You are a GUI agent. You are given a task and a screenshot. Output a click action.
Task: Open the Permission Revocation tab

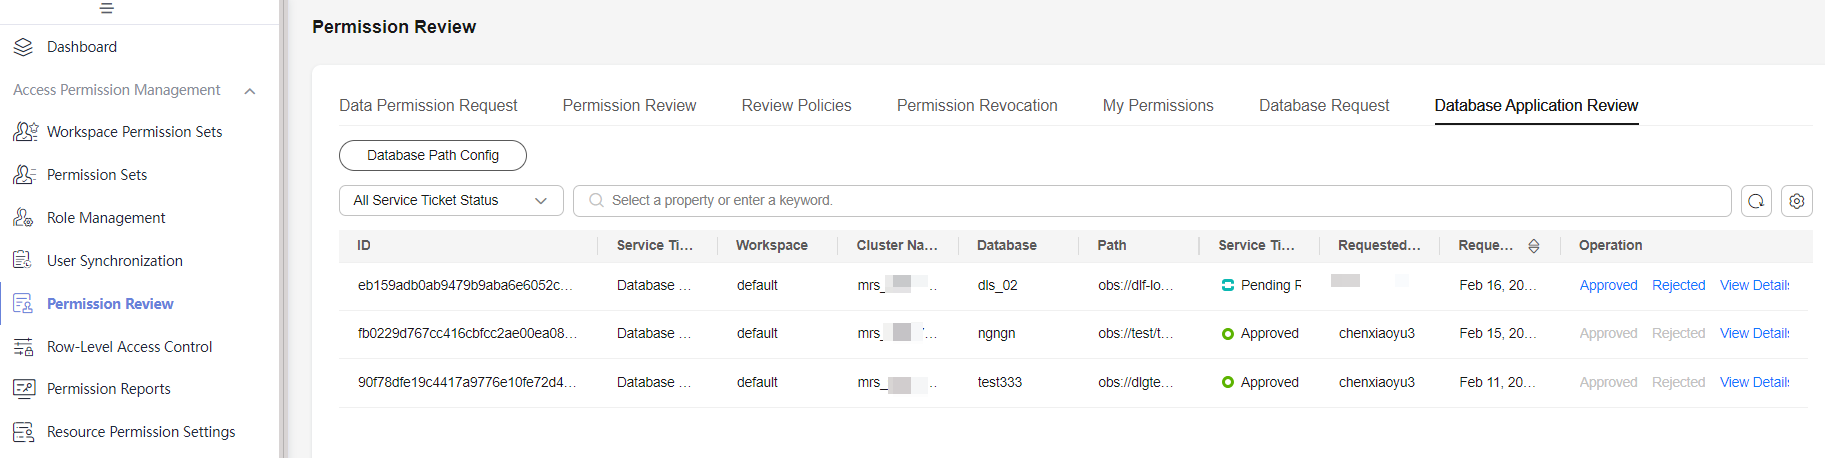(977, 106)
